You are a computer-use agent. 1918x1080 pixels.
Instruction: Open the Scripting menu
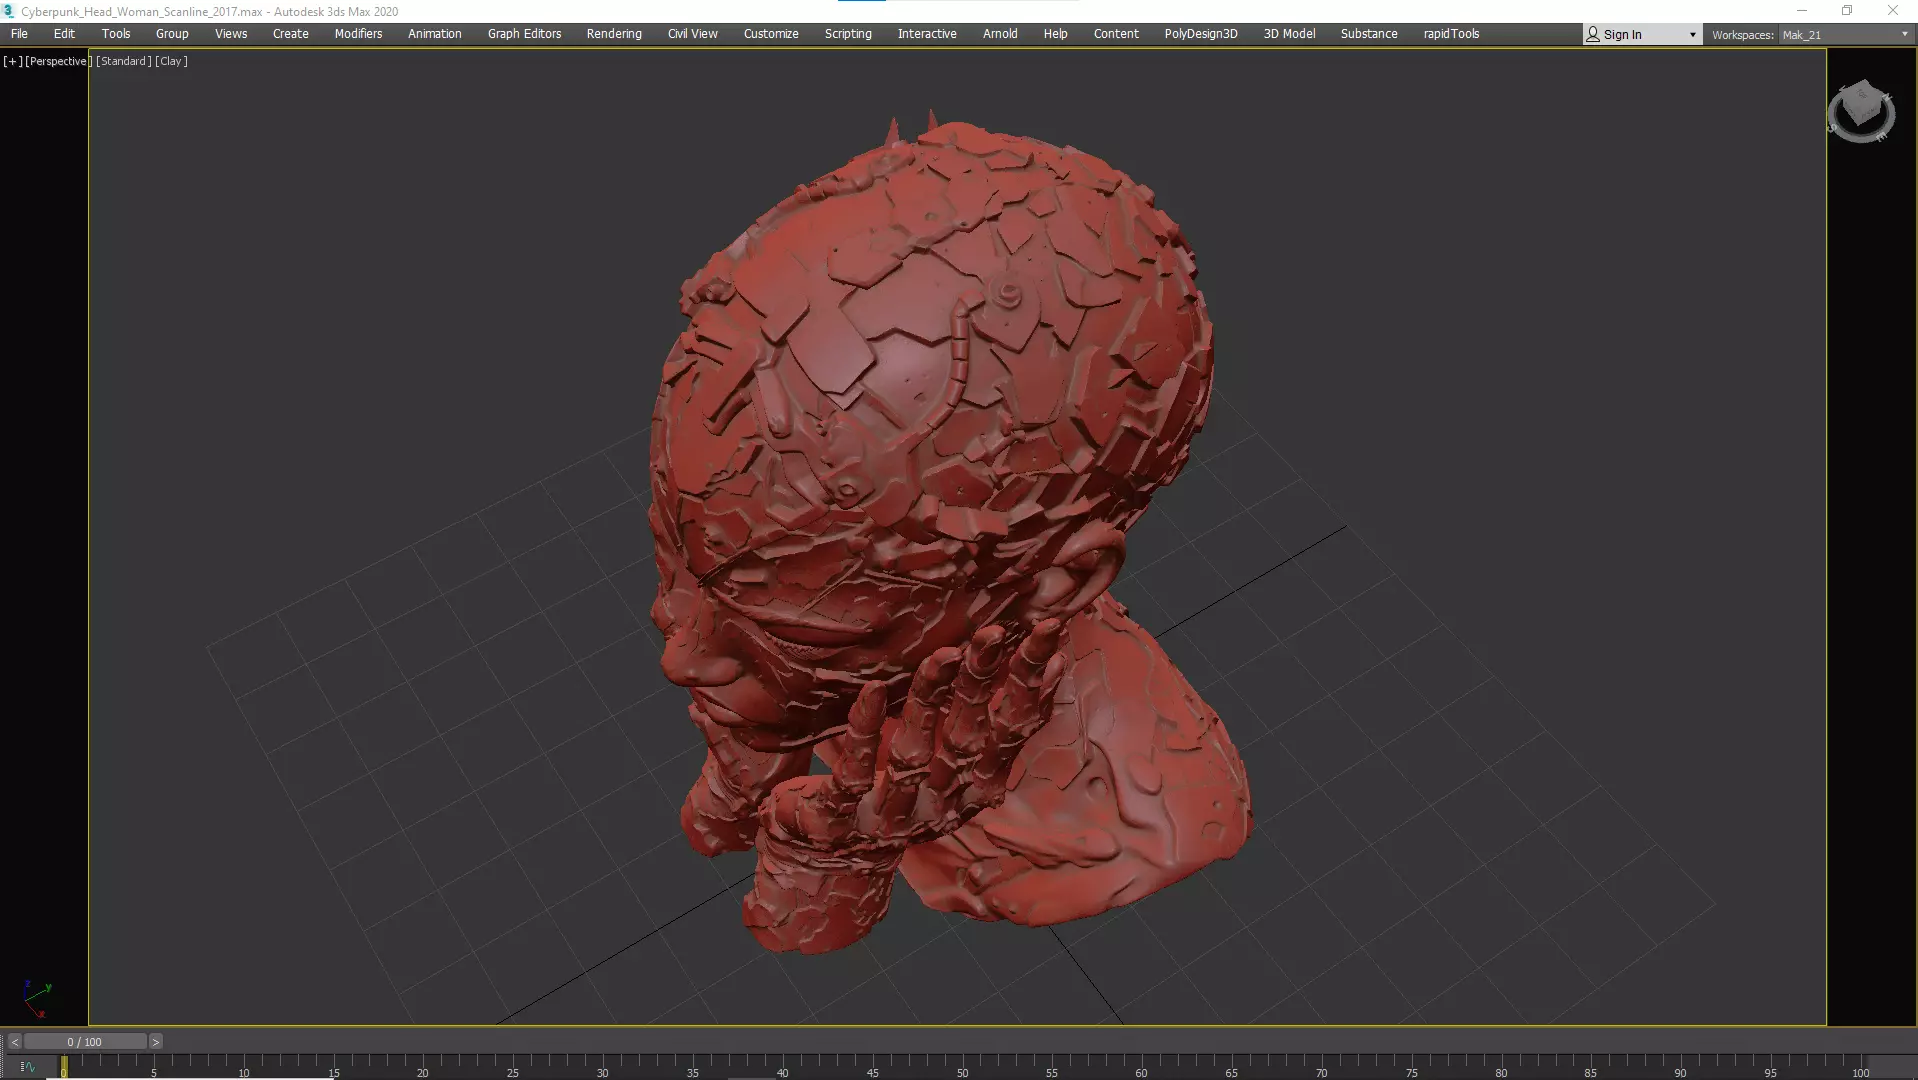coord(848,34)
